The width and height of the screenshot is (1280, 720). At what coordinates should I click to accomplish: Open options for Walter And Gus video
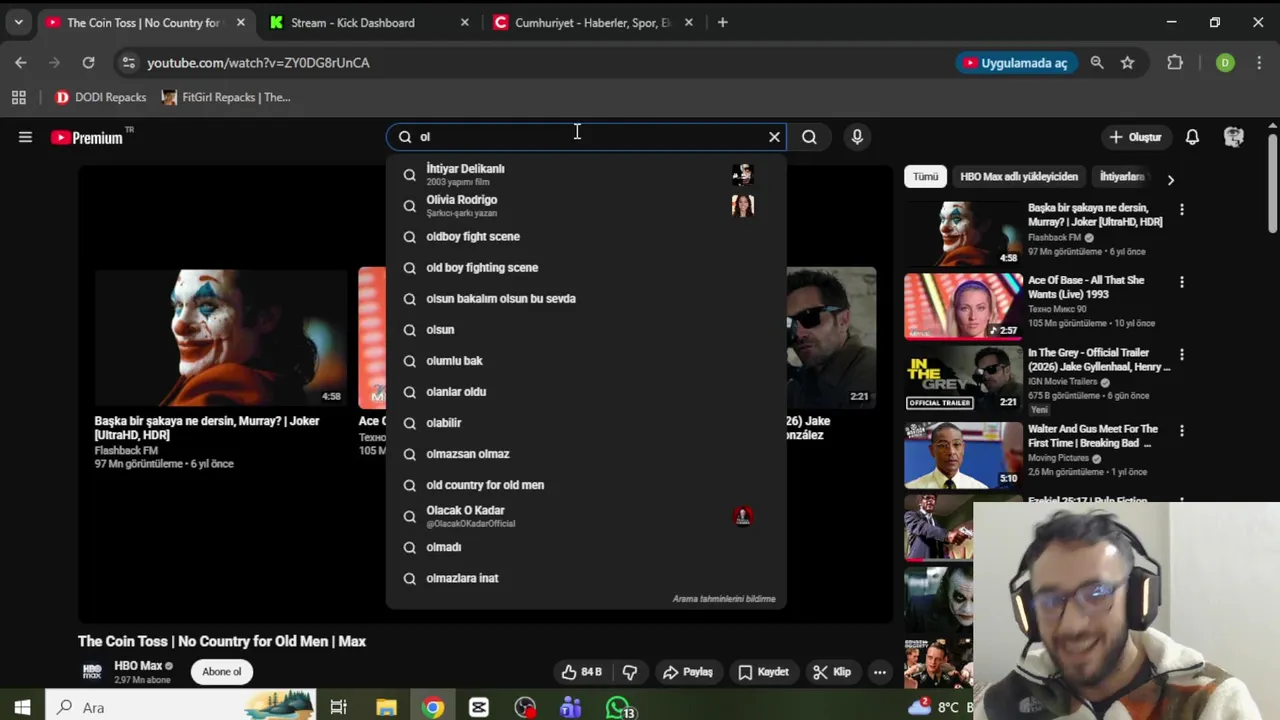coord(1182,431)
